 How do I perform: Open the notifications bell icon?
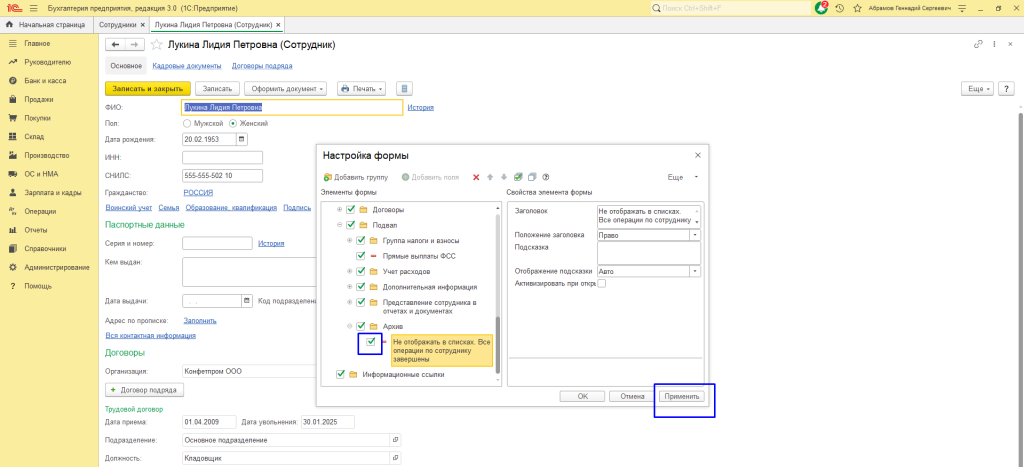[x=823, y=8]
